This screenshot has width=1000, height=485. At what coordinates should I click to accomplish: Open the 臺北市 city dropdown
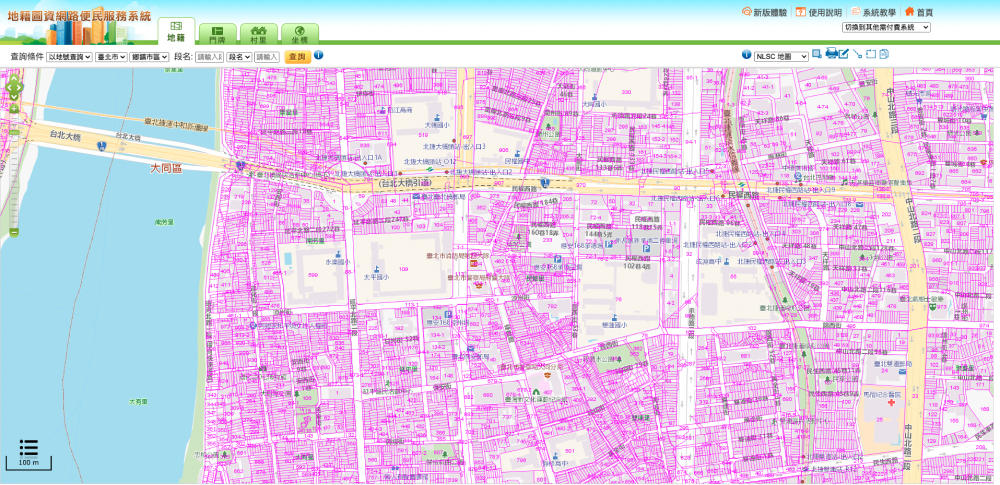pos(110,57)
